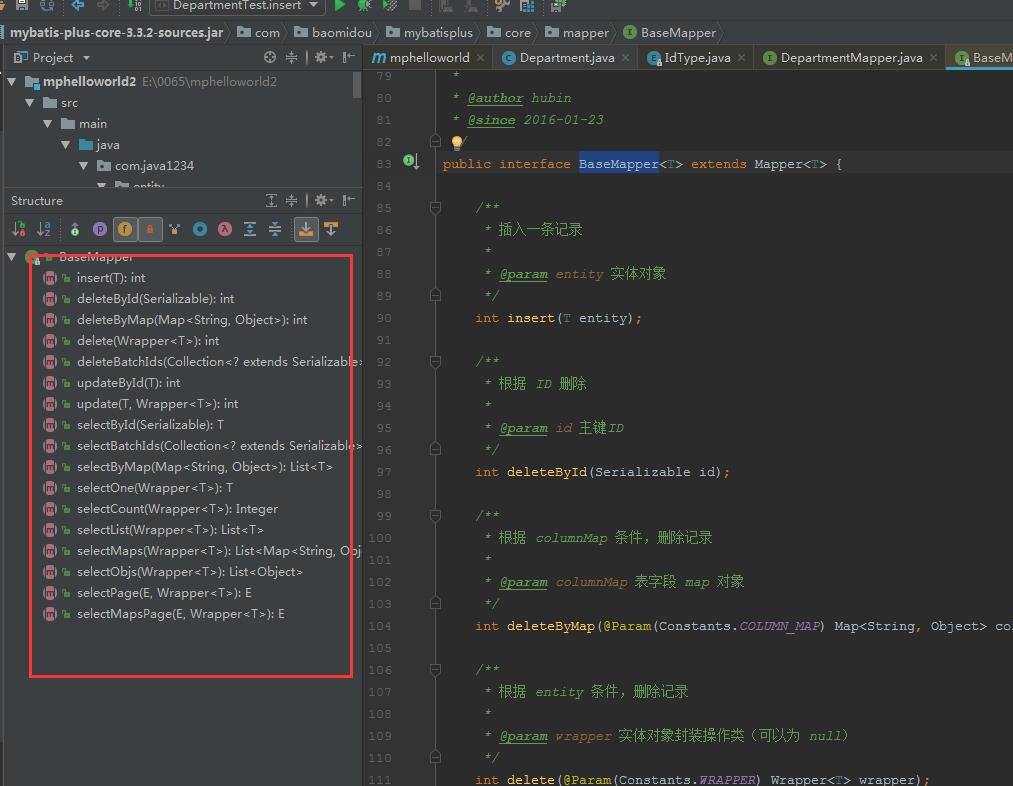The width and height of the screenshot is (1013, 786).
Task: Toggle Autoscroll to Source in Structure toolbar
Action: [x=306, y=229]
